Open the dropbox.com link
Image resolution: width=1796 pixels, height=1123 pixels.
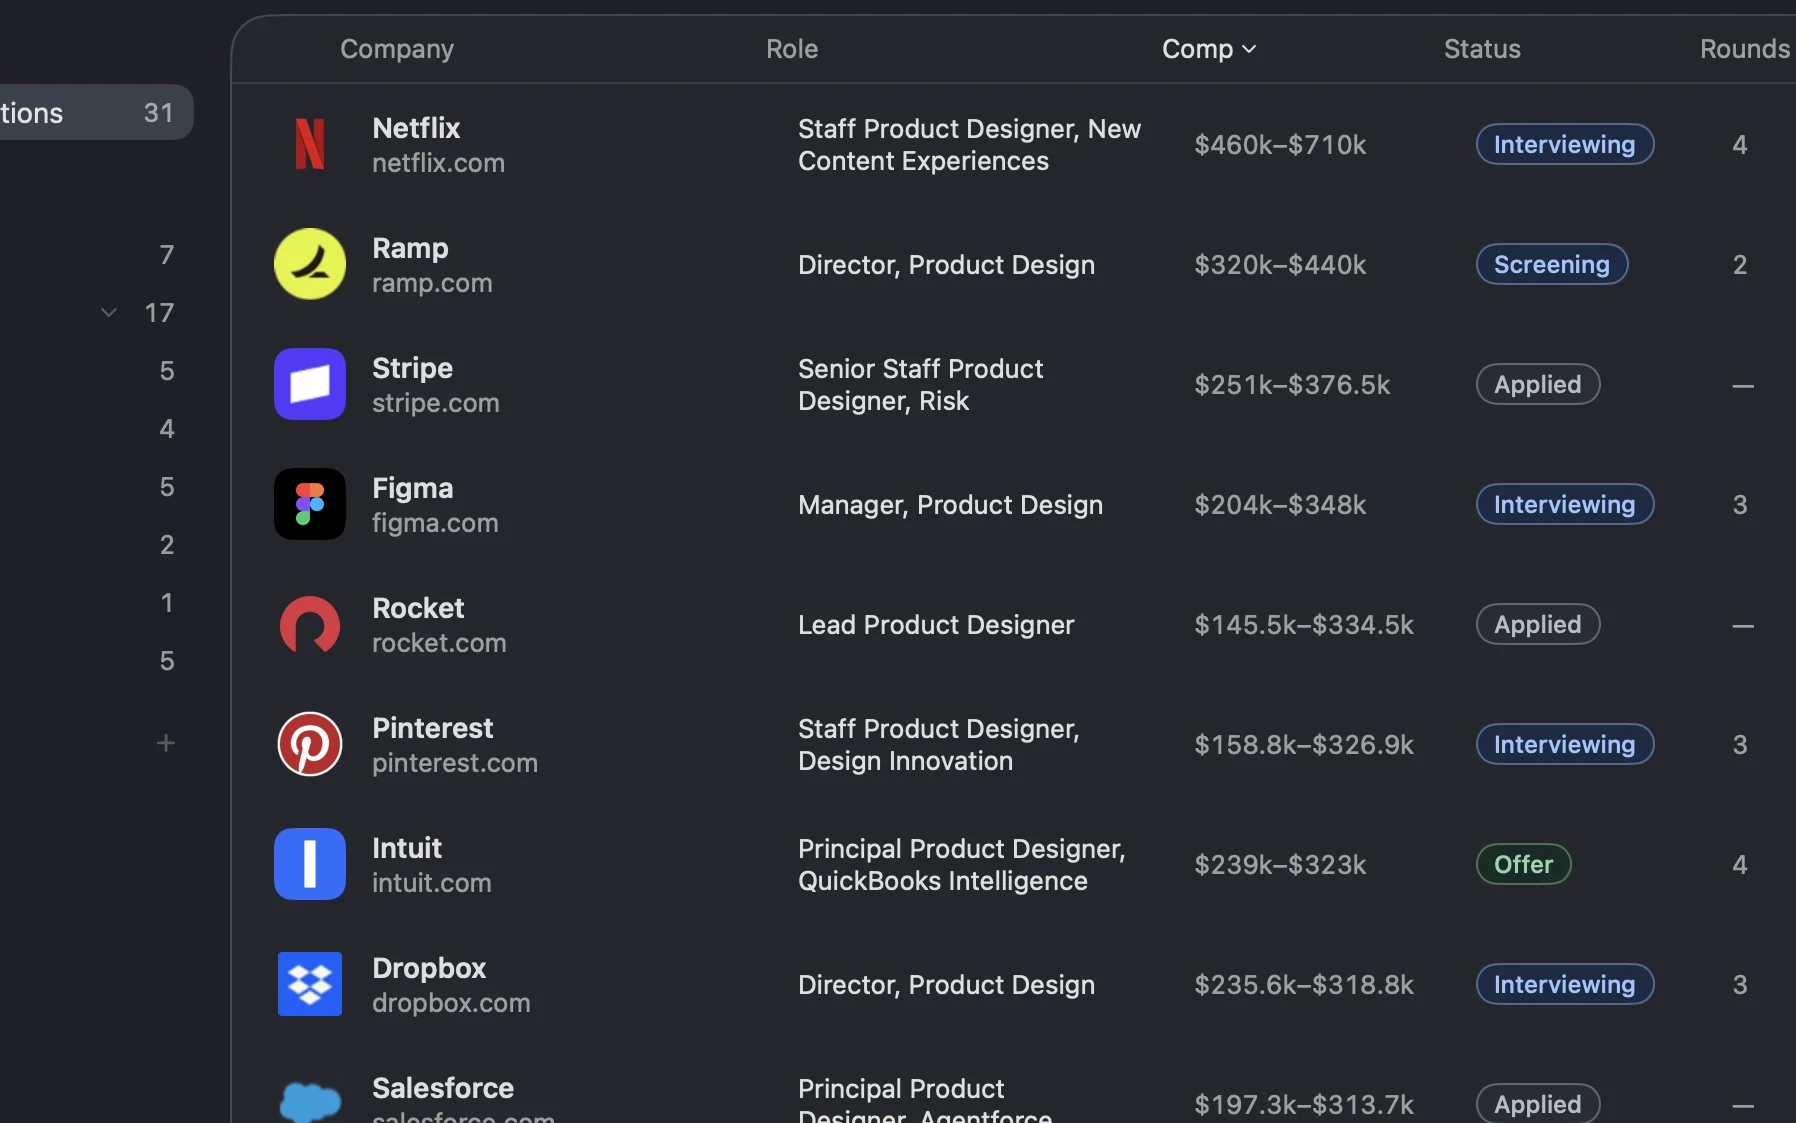coord(451,1003)
